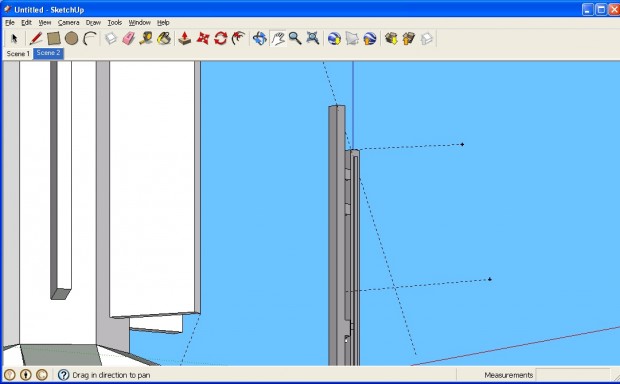Minimize the SketchUp window
The width and height of the screenshot is (620, 384).
(587, 10)
